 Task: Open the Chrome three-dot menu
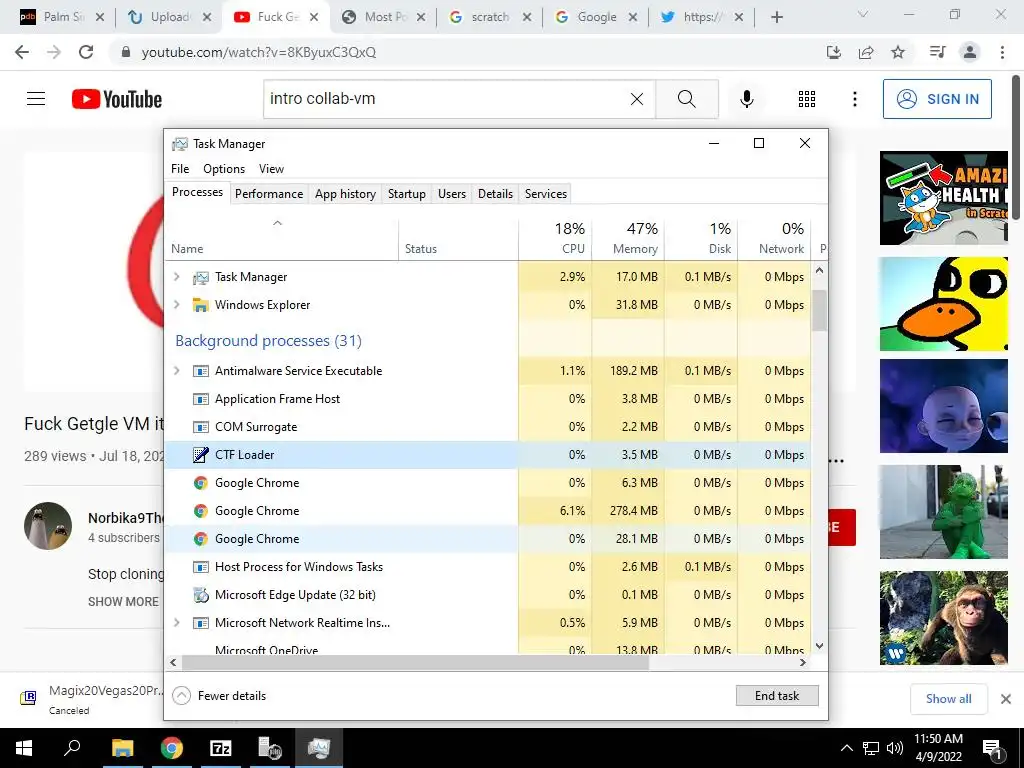click(x=1002, y=52)
